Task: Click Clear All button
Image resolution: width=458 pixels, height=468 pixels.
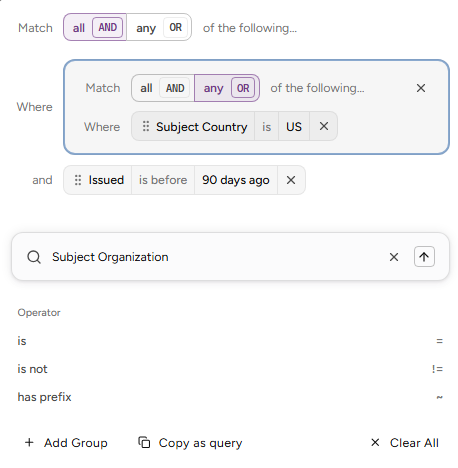Action: (x=405, y=443)
